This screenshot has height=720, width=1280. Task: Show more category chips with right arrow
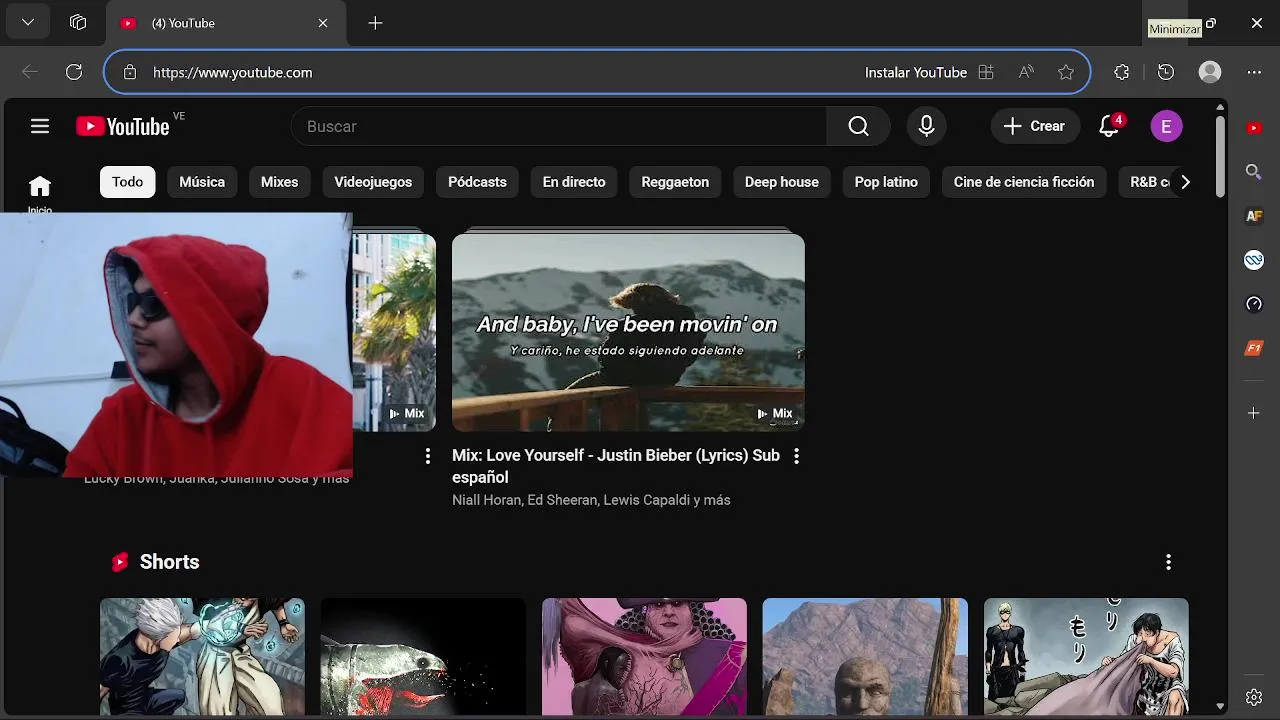pos(1185,182)
